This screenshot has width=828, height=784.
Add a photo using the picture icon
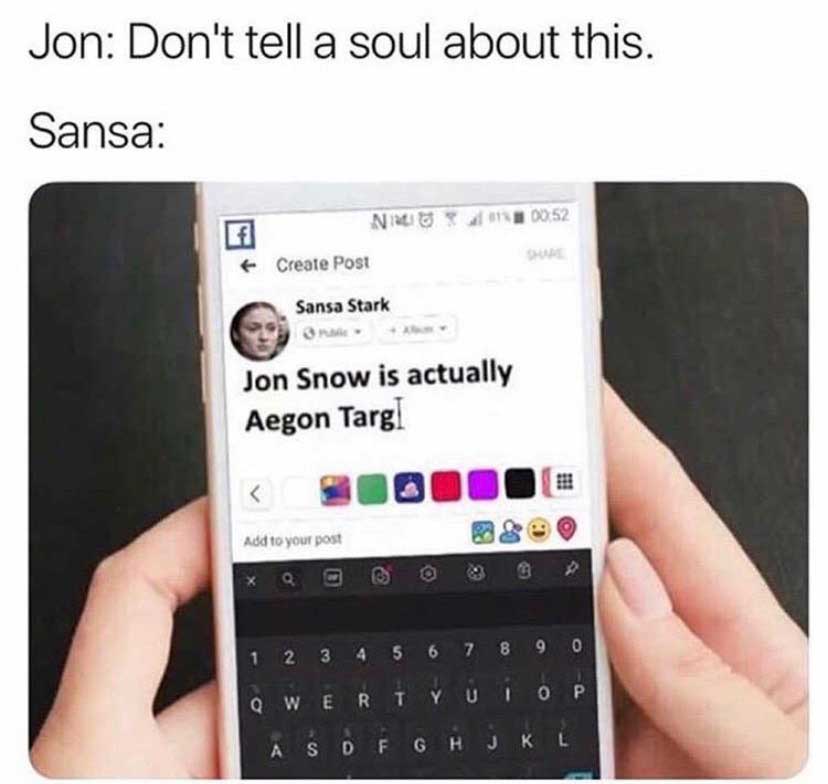[x=483, y=532]
